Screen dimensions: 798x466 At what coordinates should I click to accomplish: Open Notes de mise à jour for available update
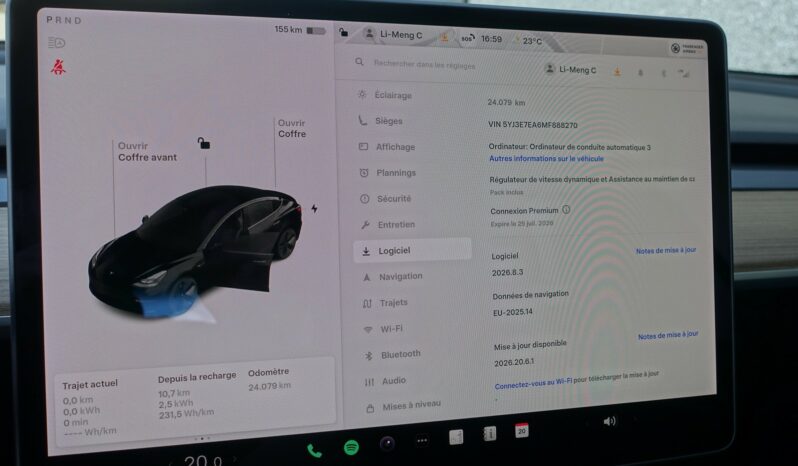click(x=668, y=335)
